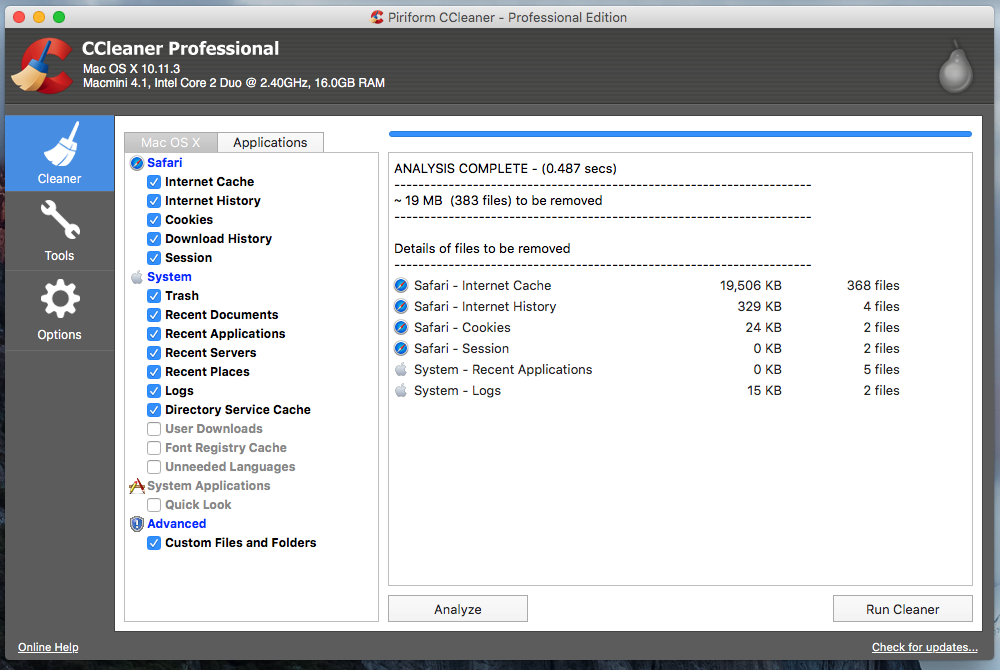Click the 'ANALYSIS COMPLETE' status line
The height and width of the screenshot is (670, 1000).
505,169
